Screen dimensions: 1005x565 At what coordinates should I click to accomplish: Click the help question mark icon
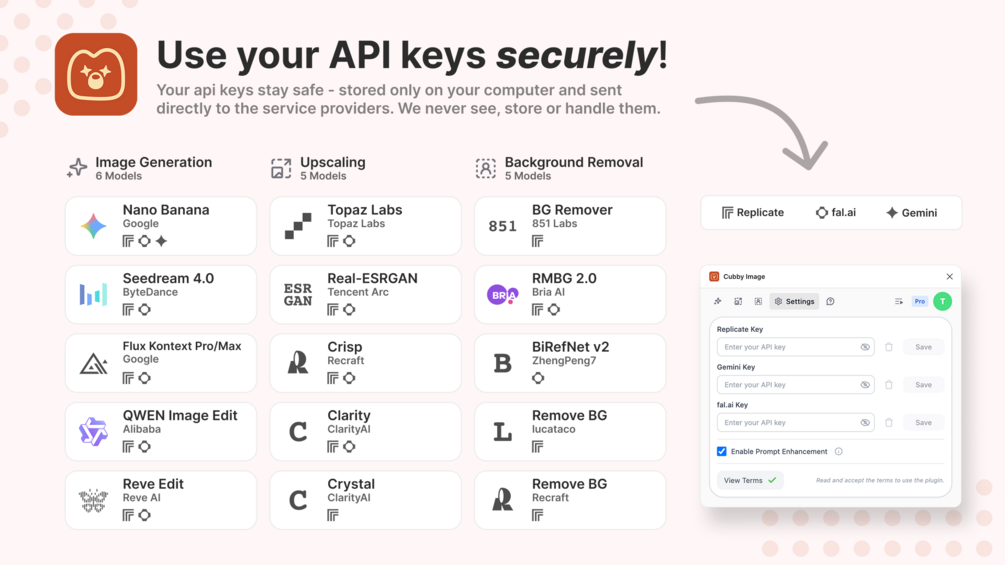(830, 301)
